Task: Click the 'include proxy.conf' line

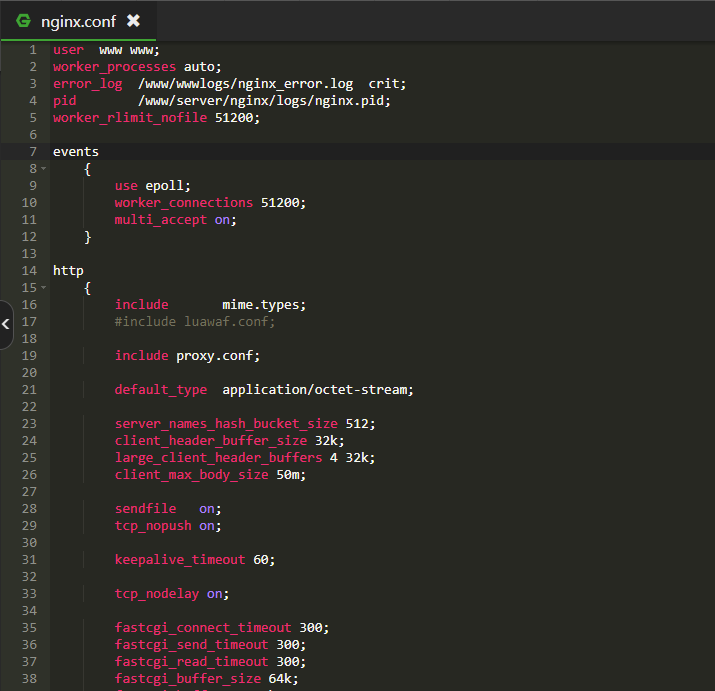Action: (x=187, y=356)
